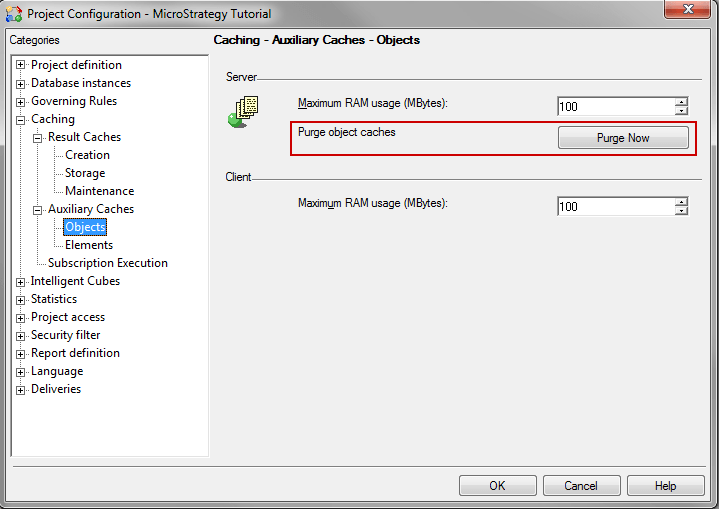Image resolution: width=719 pixels, height=509 pixels.
Task: Open Subscription Execution settings
Action: pos(108,263)
